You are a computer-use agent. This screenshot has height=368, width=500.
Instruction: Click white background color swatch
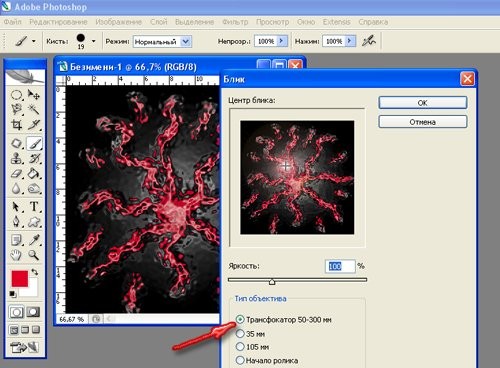(x=33, y=291)
